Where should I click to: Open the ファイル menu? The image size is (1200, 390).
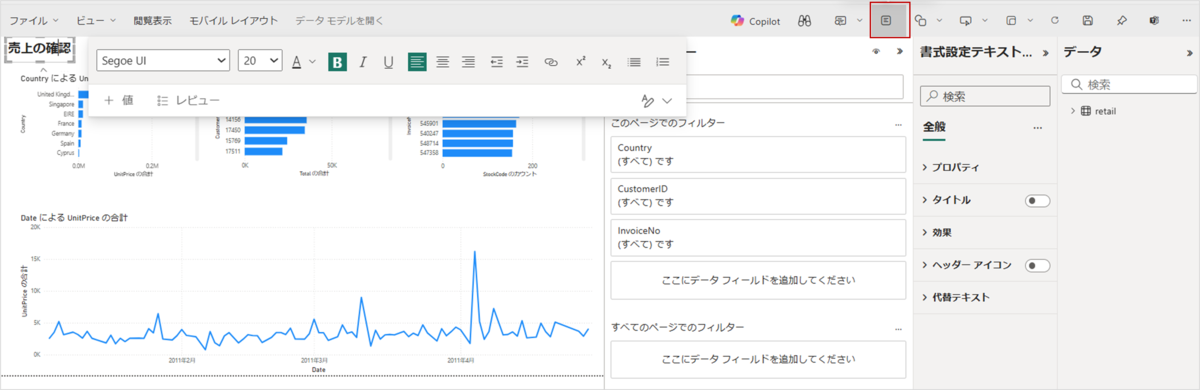34,20
